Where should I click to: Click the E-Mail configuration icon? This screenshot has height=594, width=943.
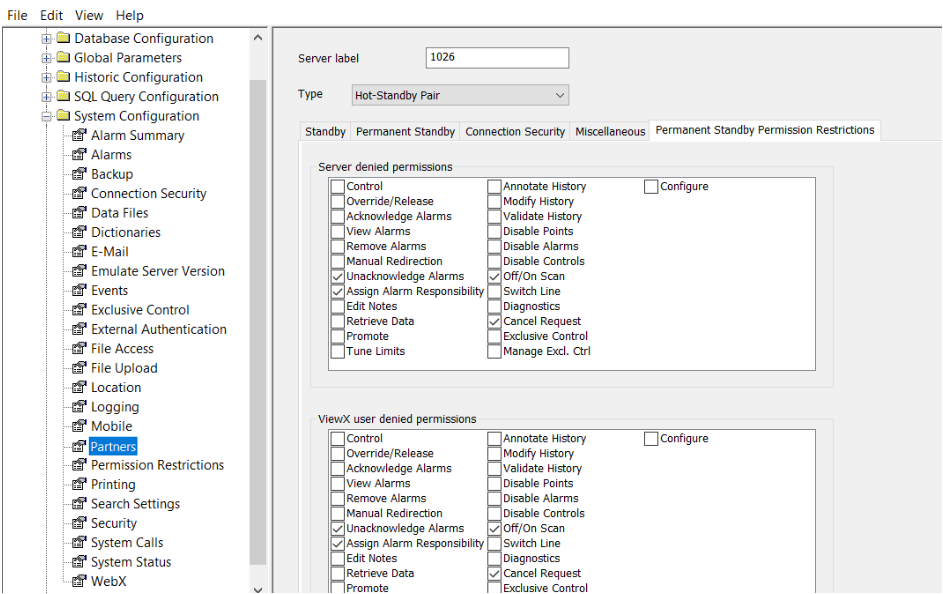pyautogui.click(x=79, y=252)
